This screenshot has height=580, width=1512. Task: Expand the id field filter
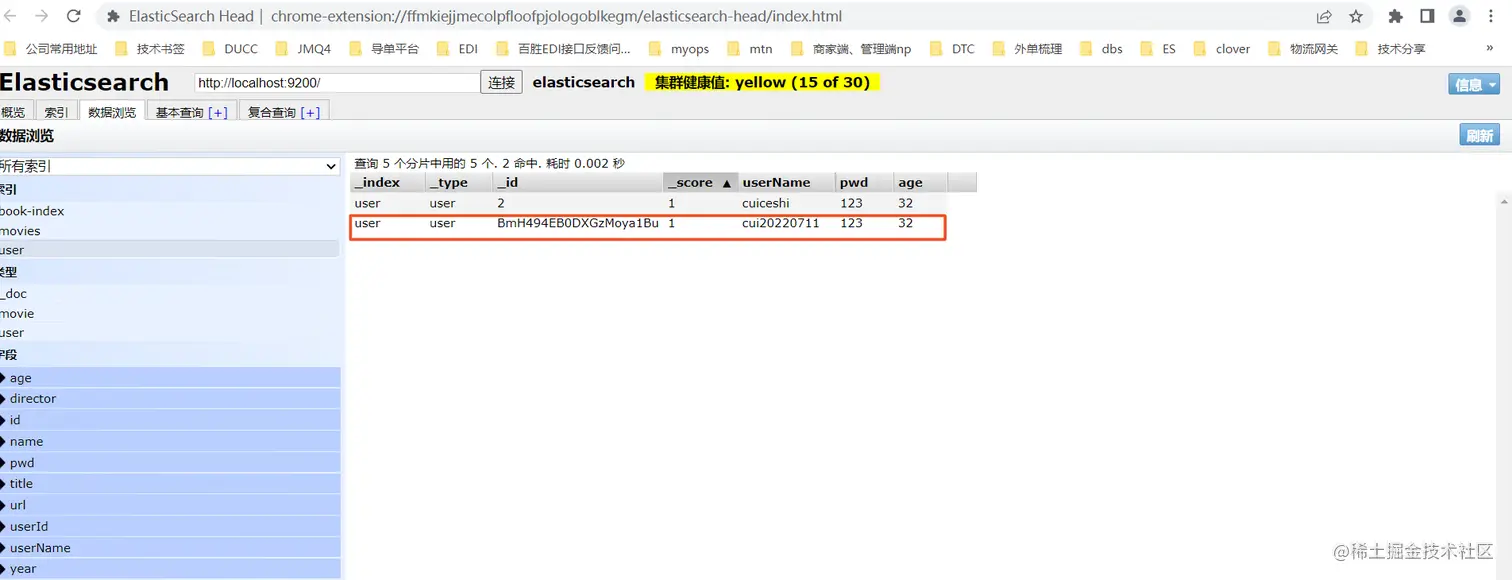tap(170, 420)
